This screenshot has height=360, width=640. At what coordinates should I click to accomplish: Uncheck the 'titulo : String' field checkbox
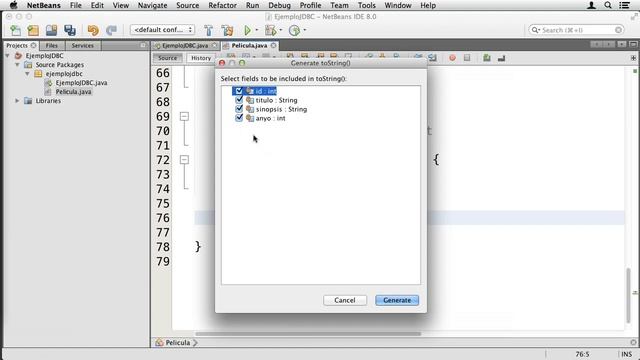[239, 100]
